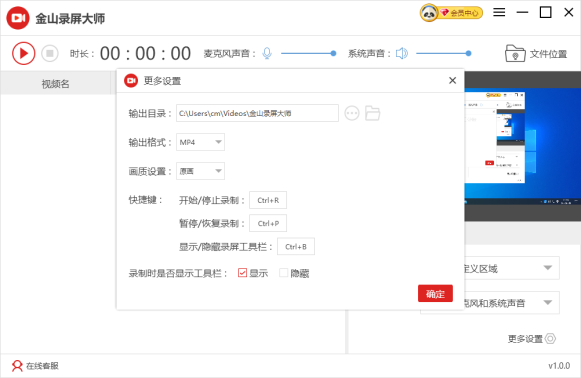Screen dimensions: 581x378
Task: Check the 显示 toolbar checkbox
Action: [x=242, y=273]
